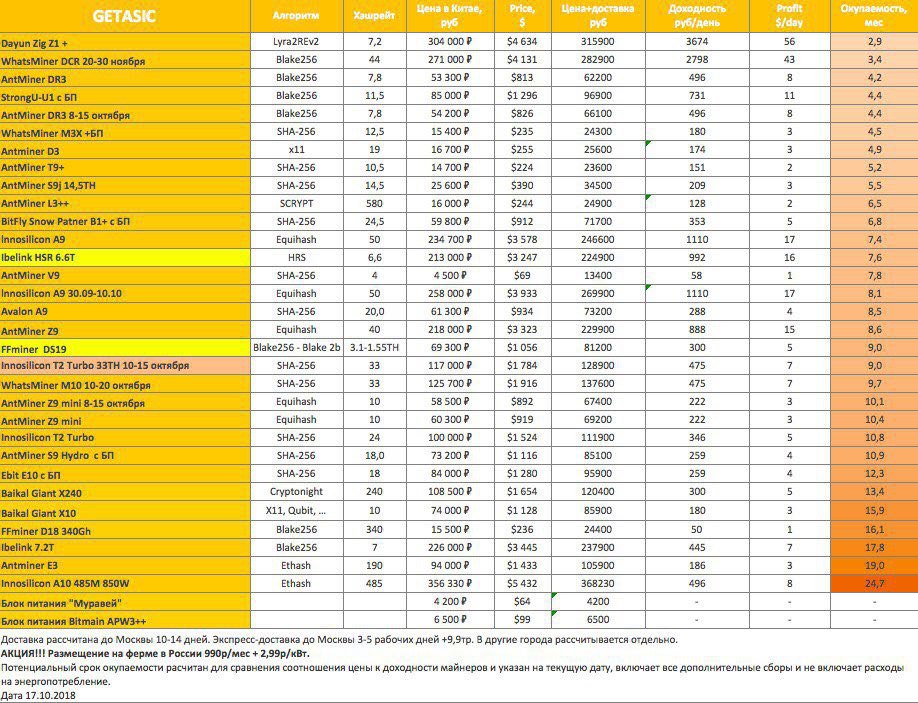This screenshot has height=703, width=918.
Task: Select the AntMiner Z9 mini 8-15 октября cell
Action: pyautogui.click(x=125, y=402)
